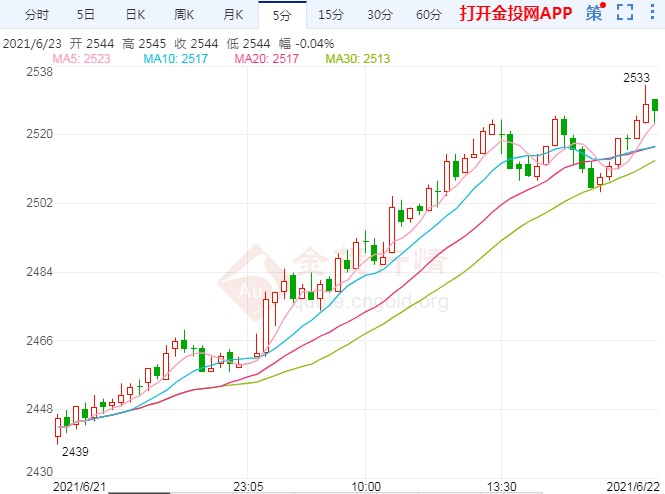This screenshot has height=494, width=665.
Task: Click the 13:30 time axis label
Action: 502,487
